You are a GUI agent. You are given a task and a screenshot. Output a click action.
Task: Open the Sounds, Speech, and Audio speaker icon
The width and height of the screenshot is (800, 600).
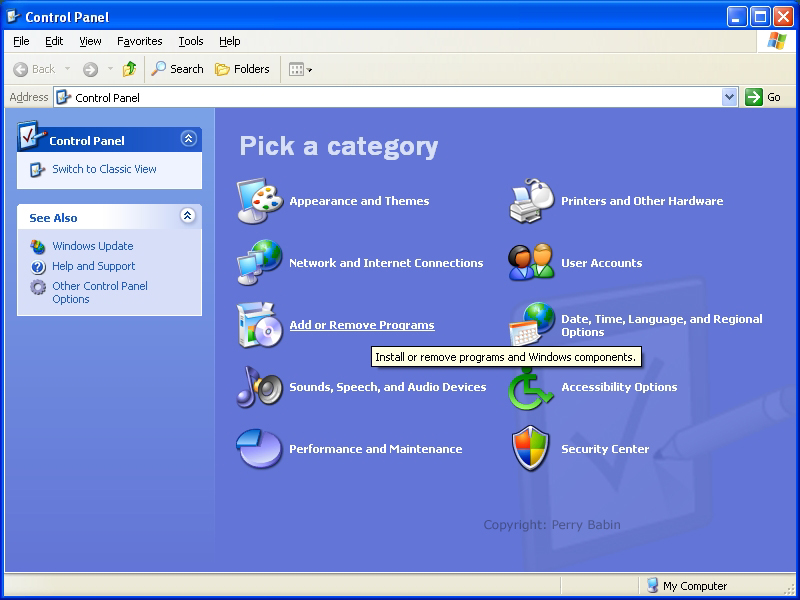click(260, 387)
